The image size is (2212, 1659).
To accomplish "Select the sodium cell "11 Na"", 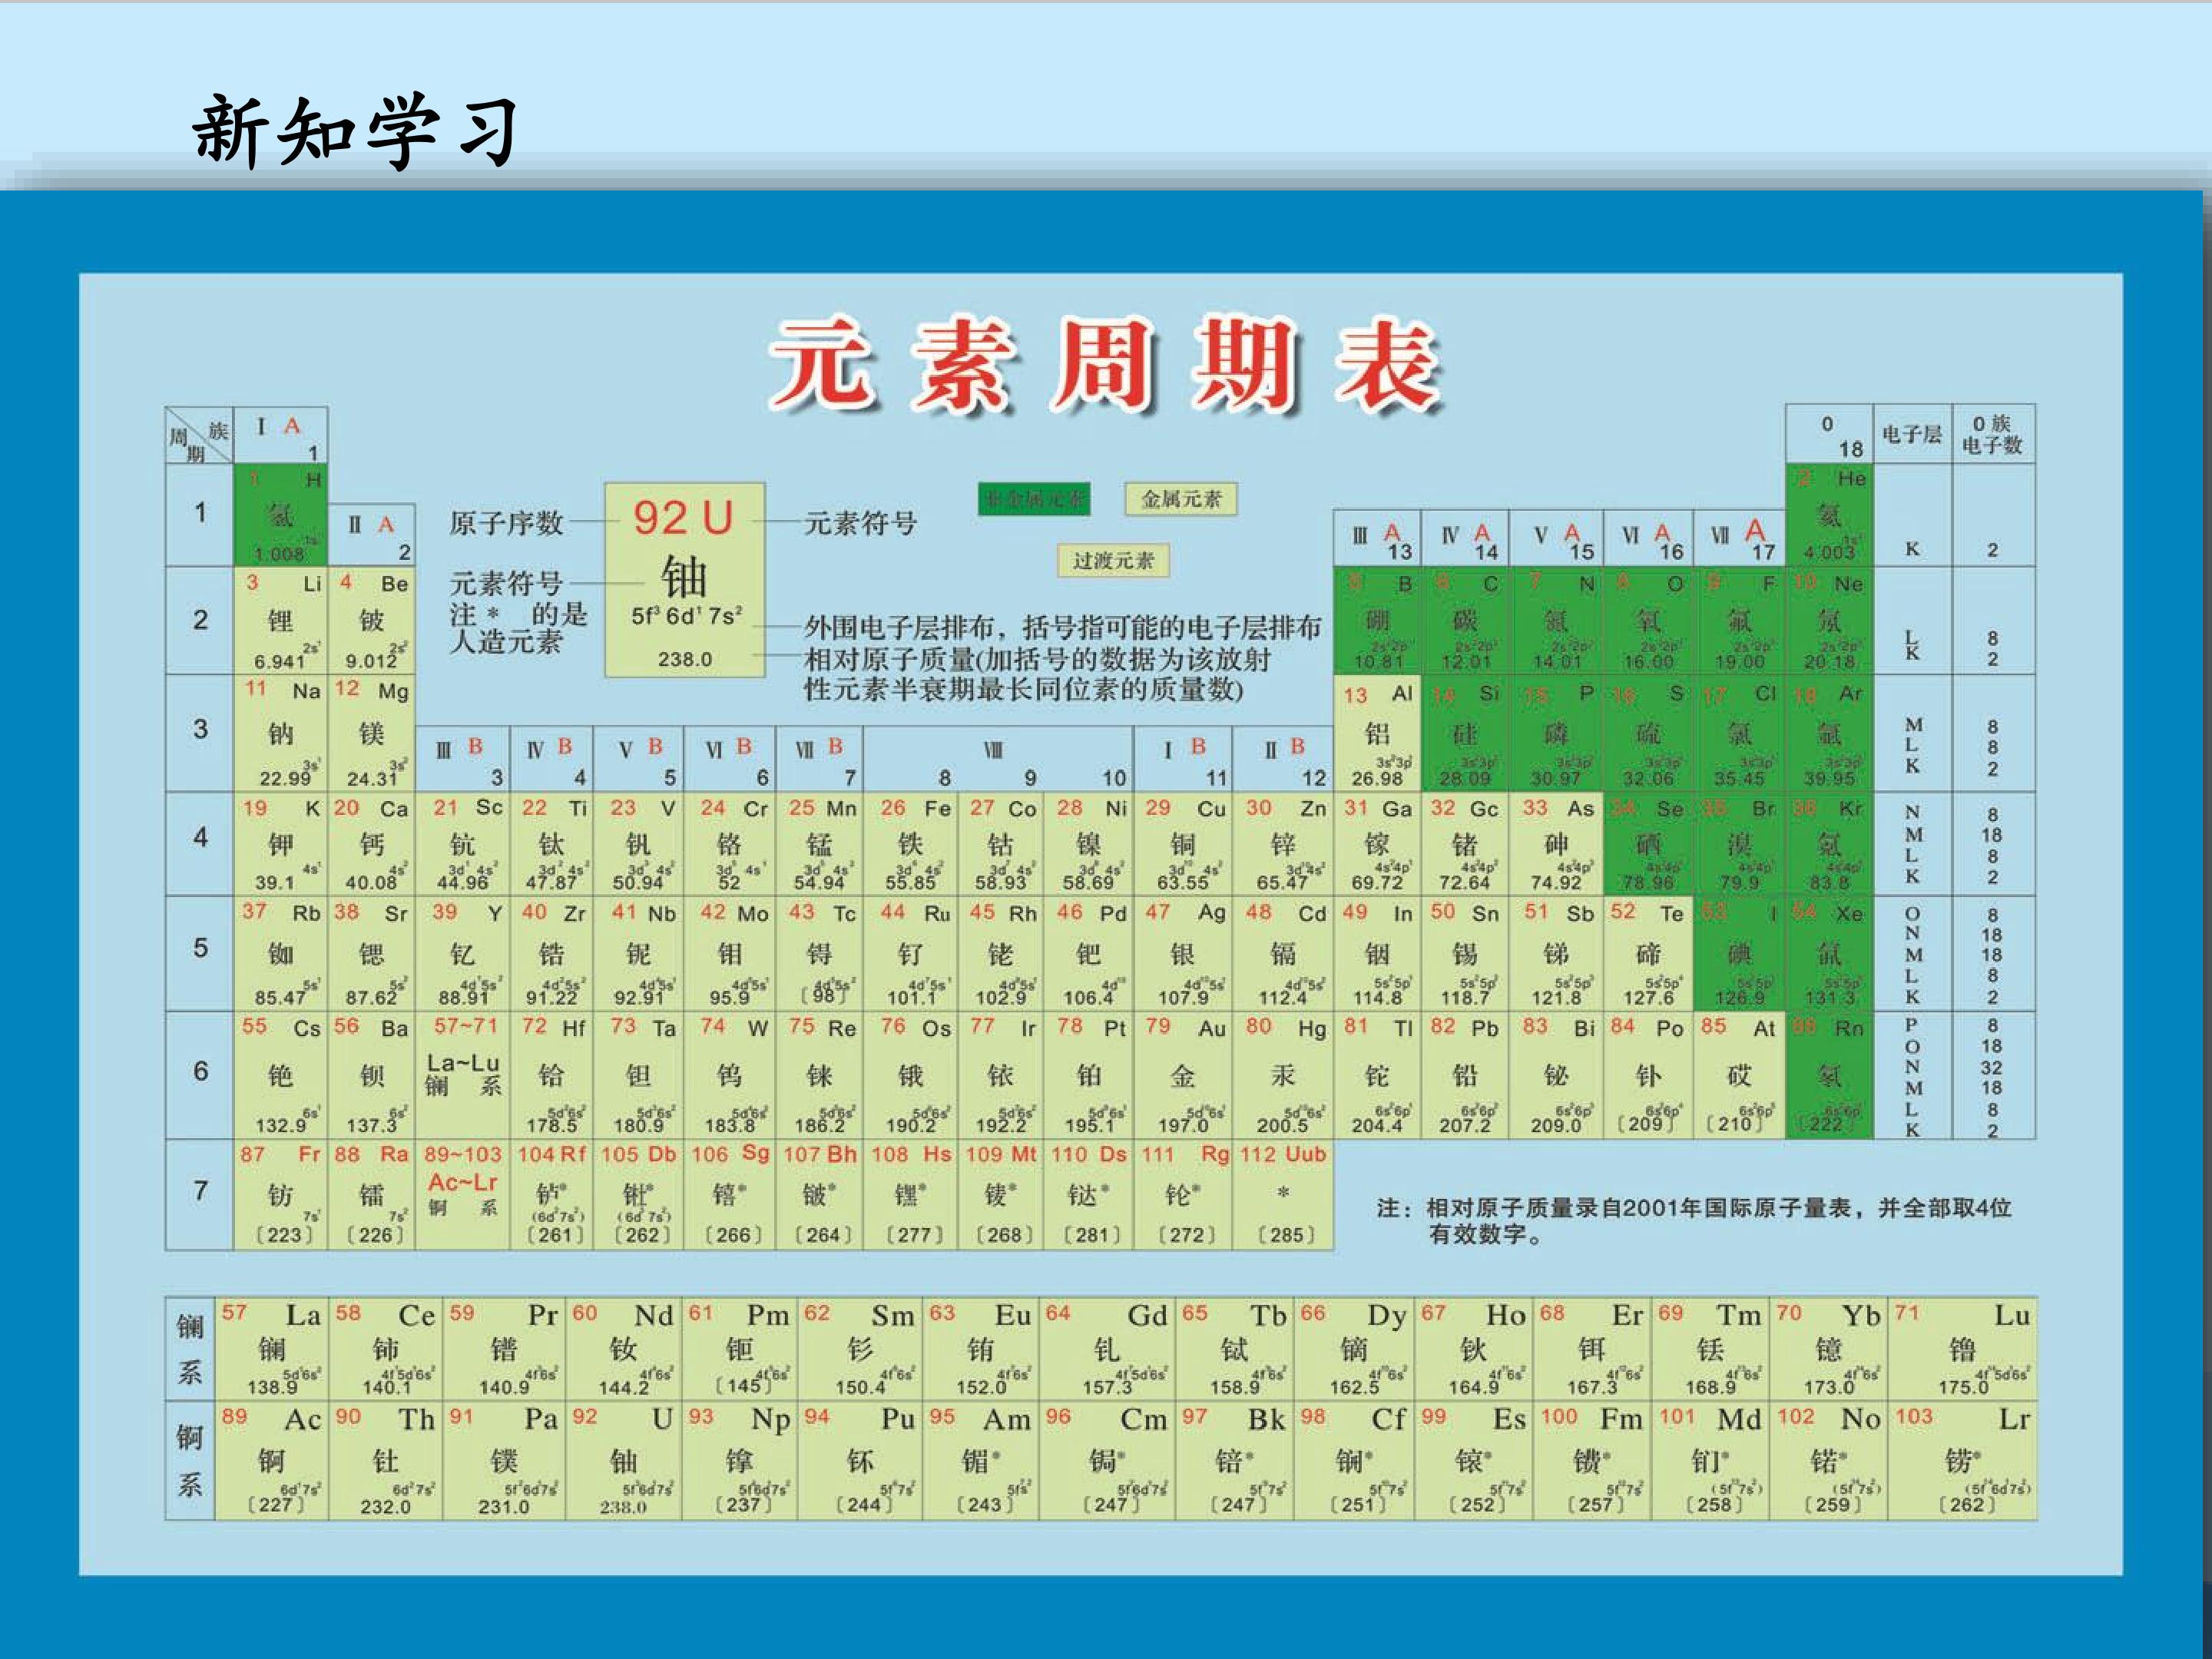I will (281, 733).
